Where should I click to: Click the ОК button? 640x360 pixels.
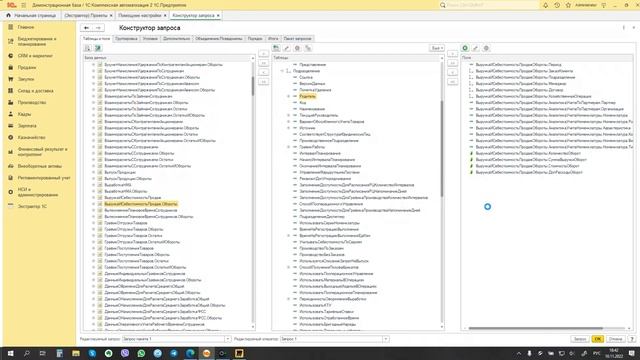tap(598, 339)
